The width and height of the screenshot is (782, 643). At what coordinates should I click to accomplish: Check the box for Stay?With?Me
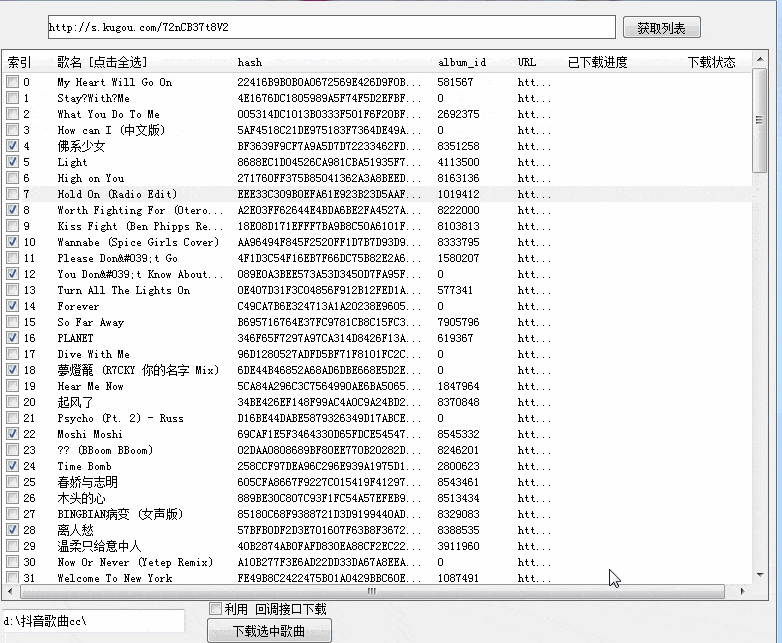coord(12,98)
